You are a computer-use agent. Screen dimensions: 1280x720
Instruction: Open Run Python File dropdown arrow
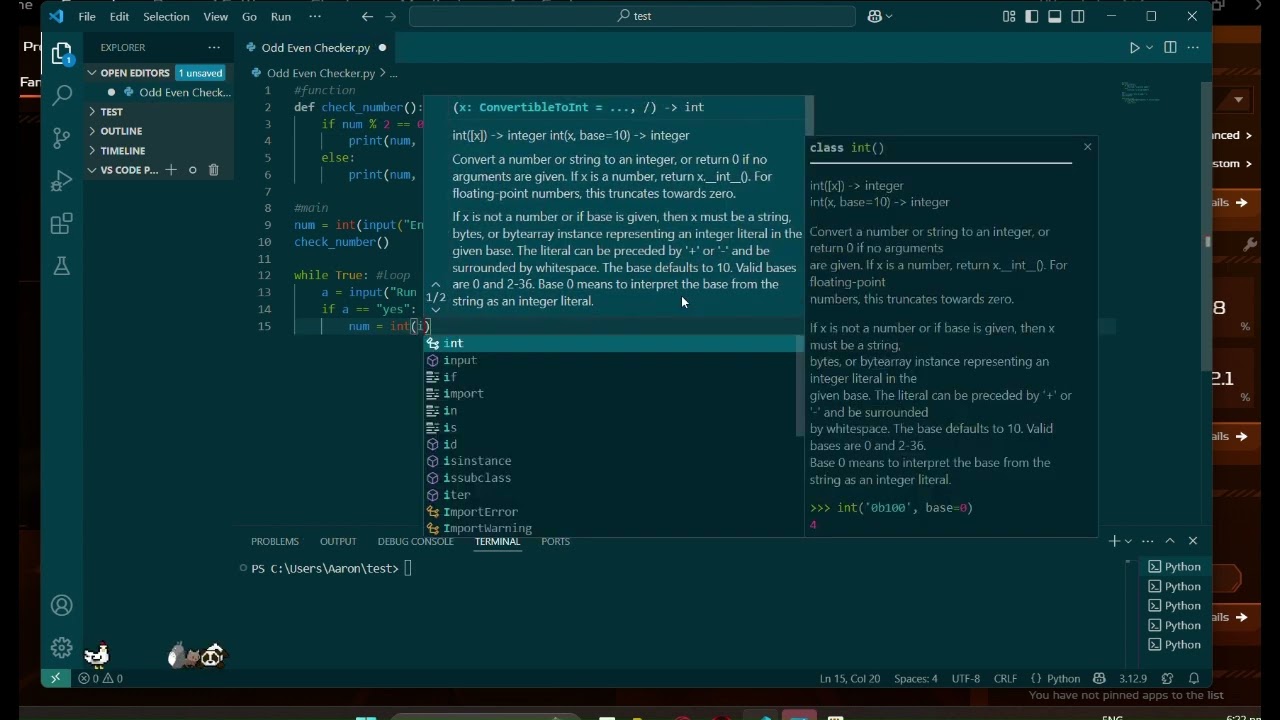[1150, 47]
